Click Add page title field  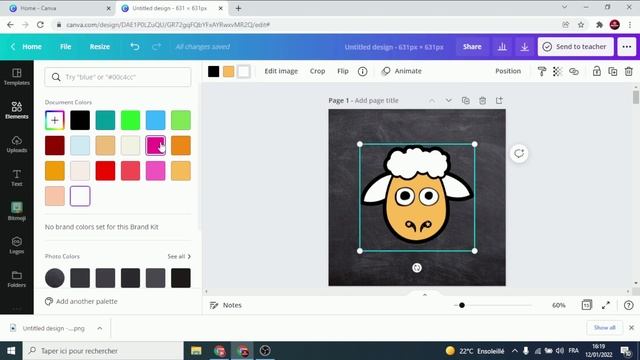point(376,100)
